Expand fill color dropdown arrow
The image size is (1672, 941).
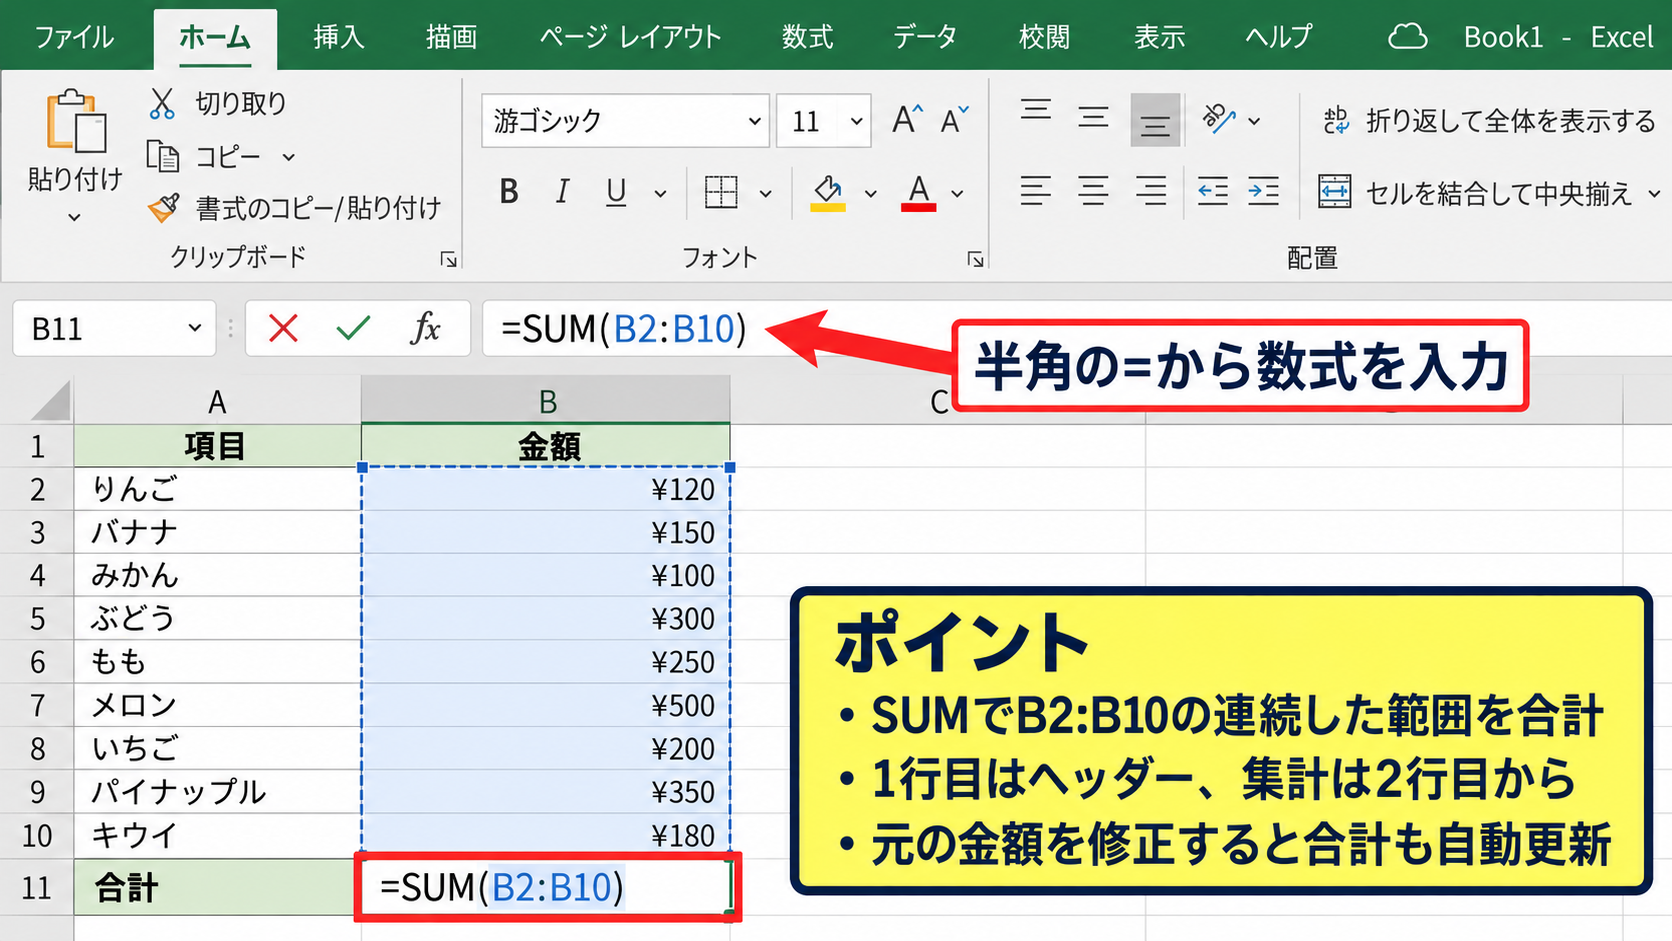tap(870, 193)
